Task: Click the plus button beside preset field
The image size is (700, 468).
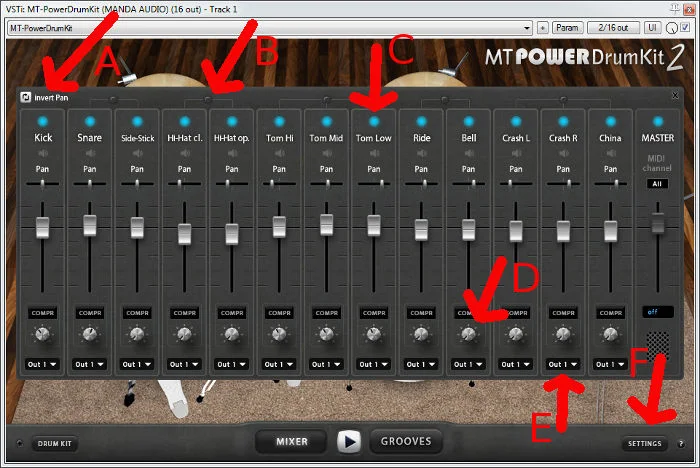Action: 542,28
